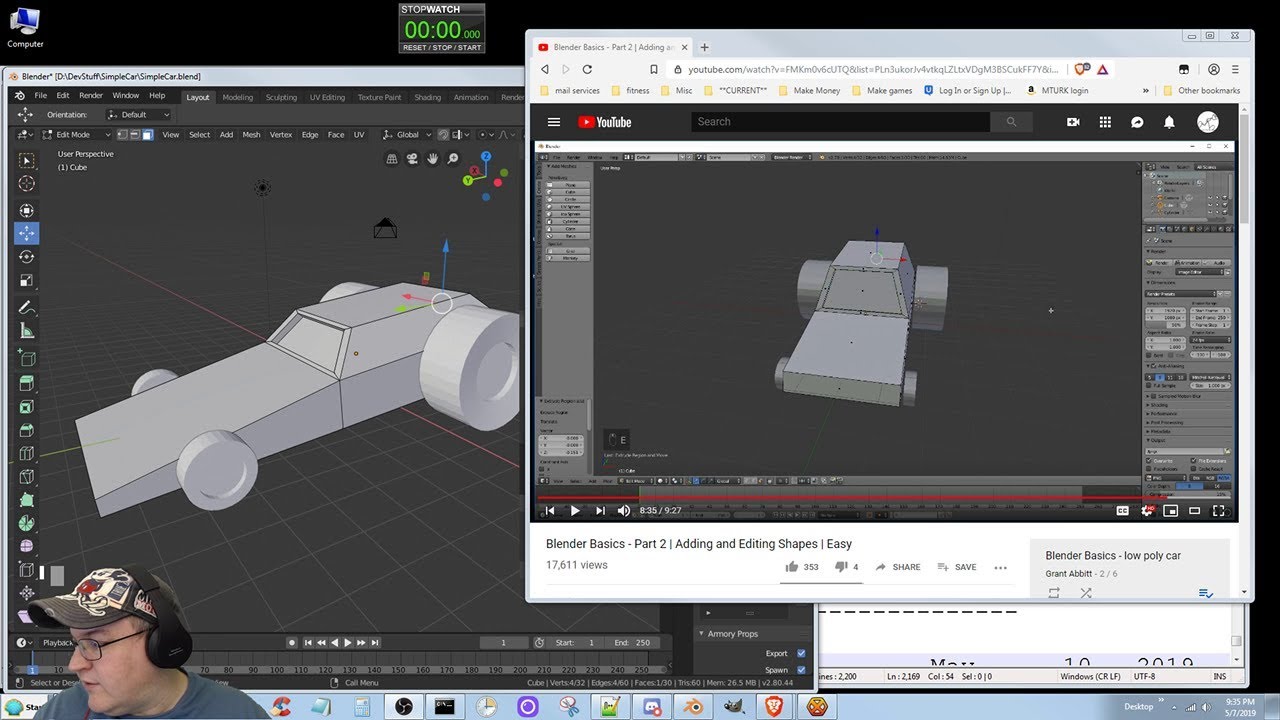Dislike the video with thumbs down
Image resolution: width=1280 pixels, height=720 pixels.
click(842, 567)
